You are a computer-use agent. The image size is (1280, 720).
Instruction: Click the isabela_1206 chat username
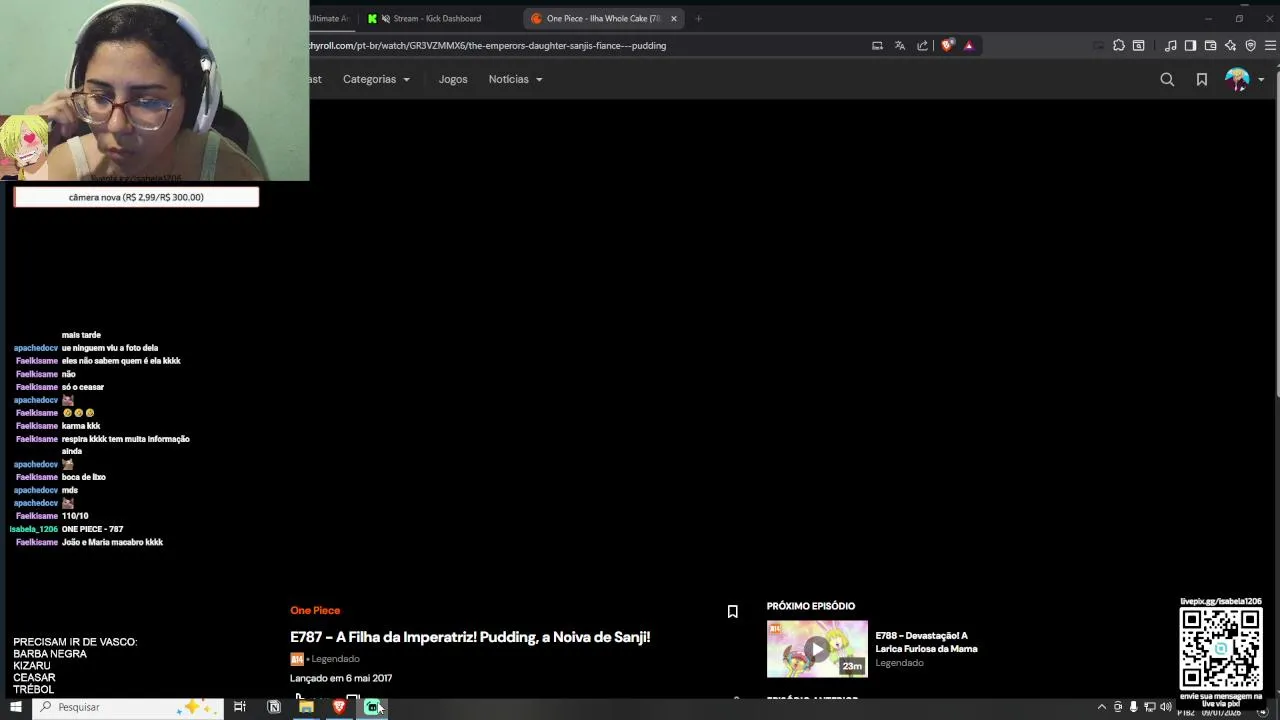point(34,529)
